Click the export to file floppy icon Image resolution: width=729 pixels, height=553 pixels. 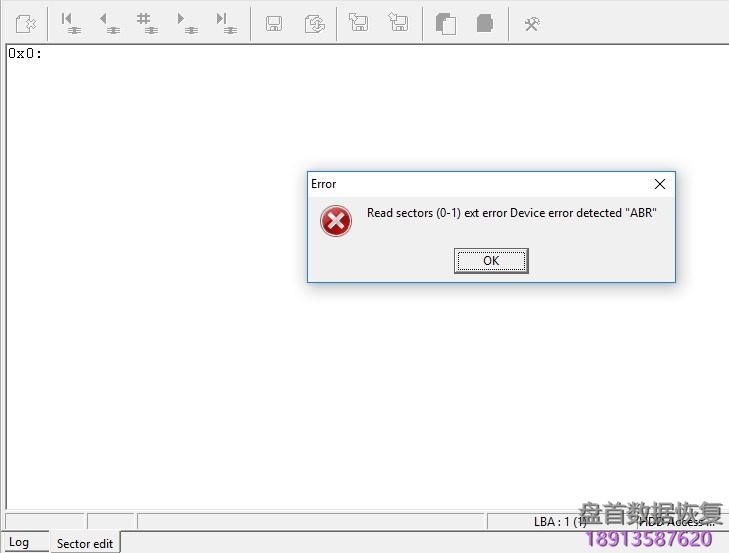point(358,22)
